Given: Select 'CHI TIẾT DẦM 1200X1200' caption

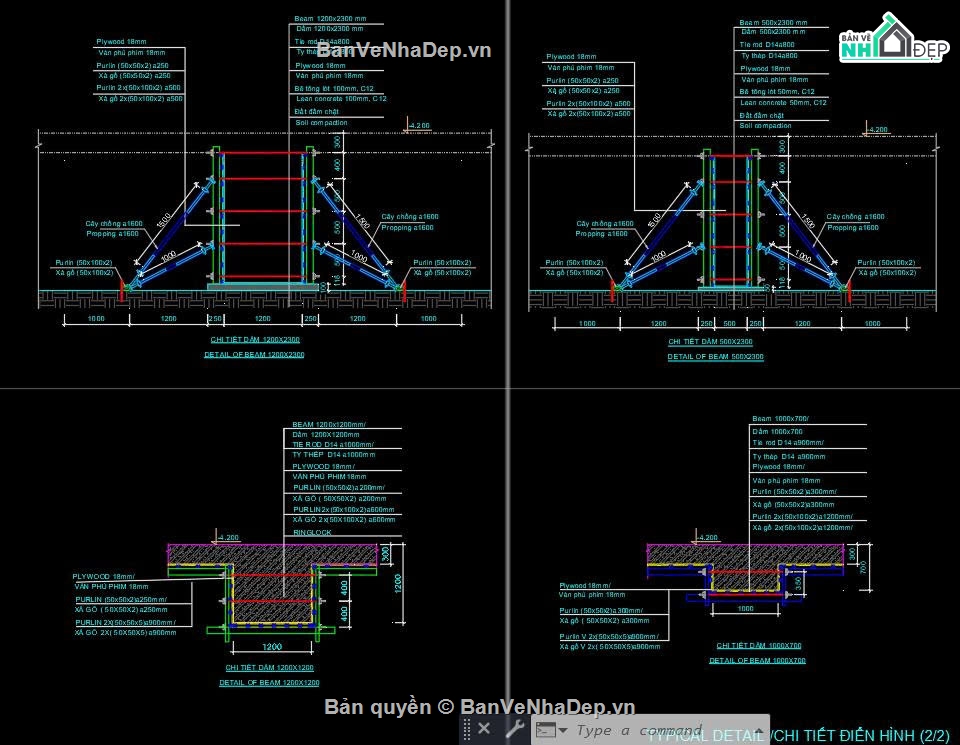Looking at the screenshot, I should (269, 668).
